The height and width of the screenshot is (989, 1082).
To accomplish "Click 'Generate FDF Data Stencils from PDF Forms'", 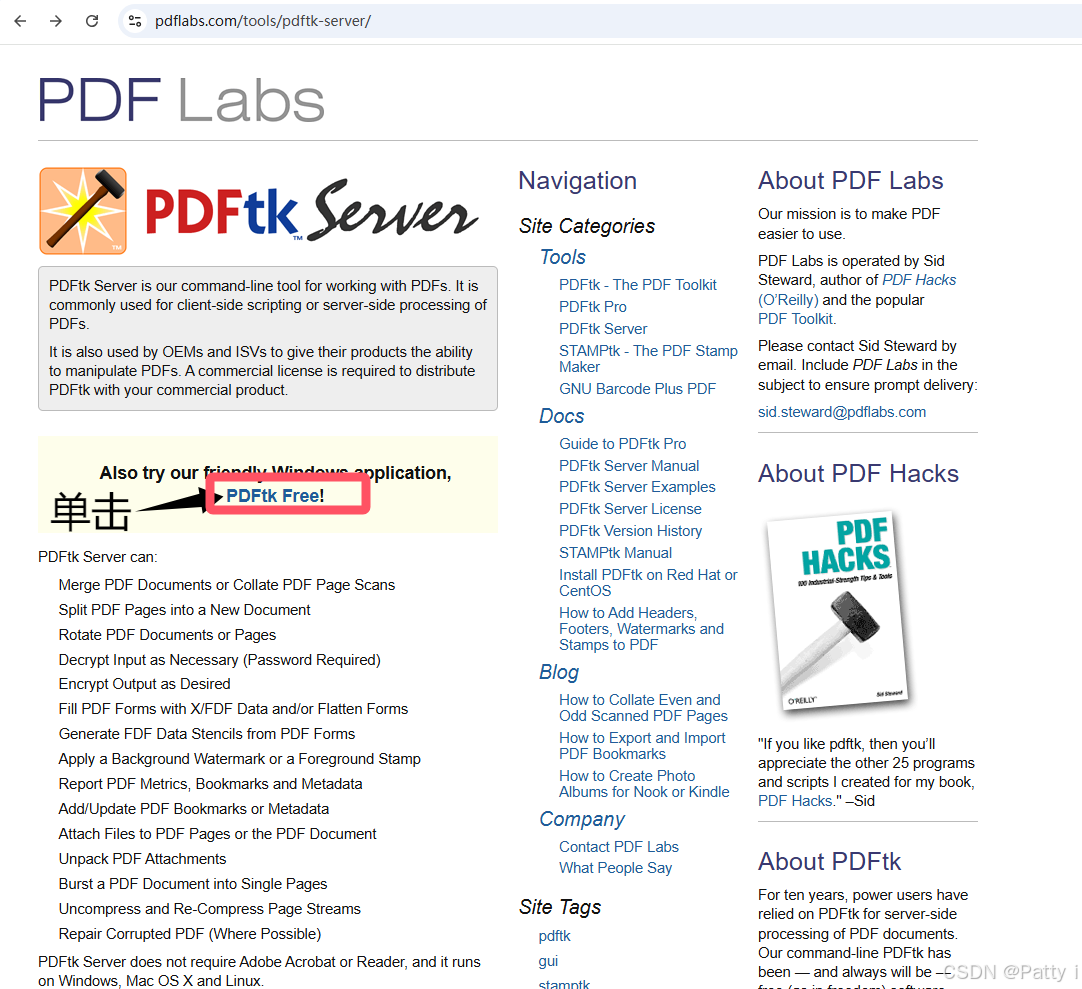I will [x=207, y=734].
